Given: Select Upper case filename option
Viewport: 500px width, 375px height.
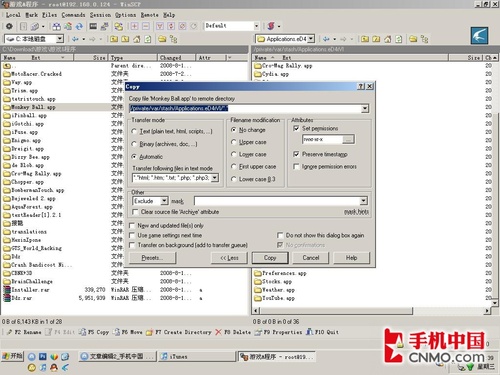Looking at the screenshot, I should (x=234, y=142).
